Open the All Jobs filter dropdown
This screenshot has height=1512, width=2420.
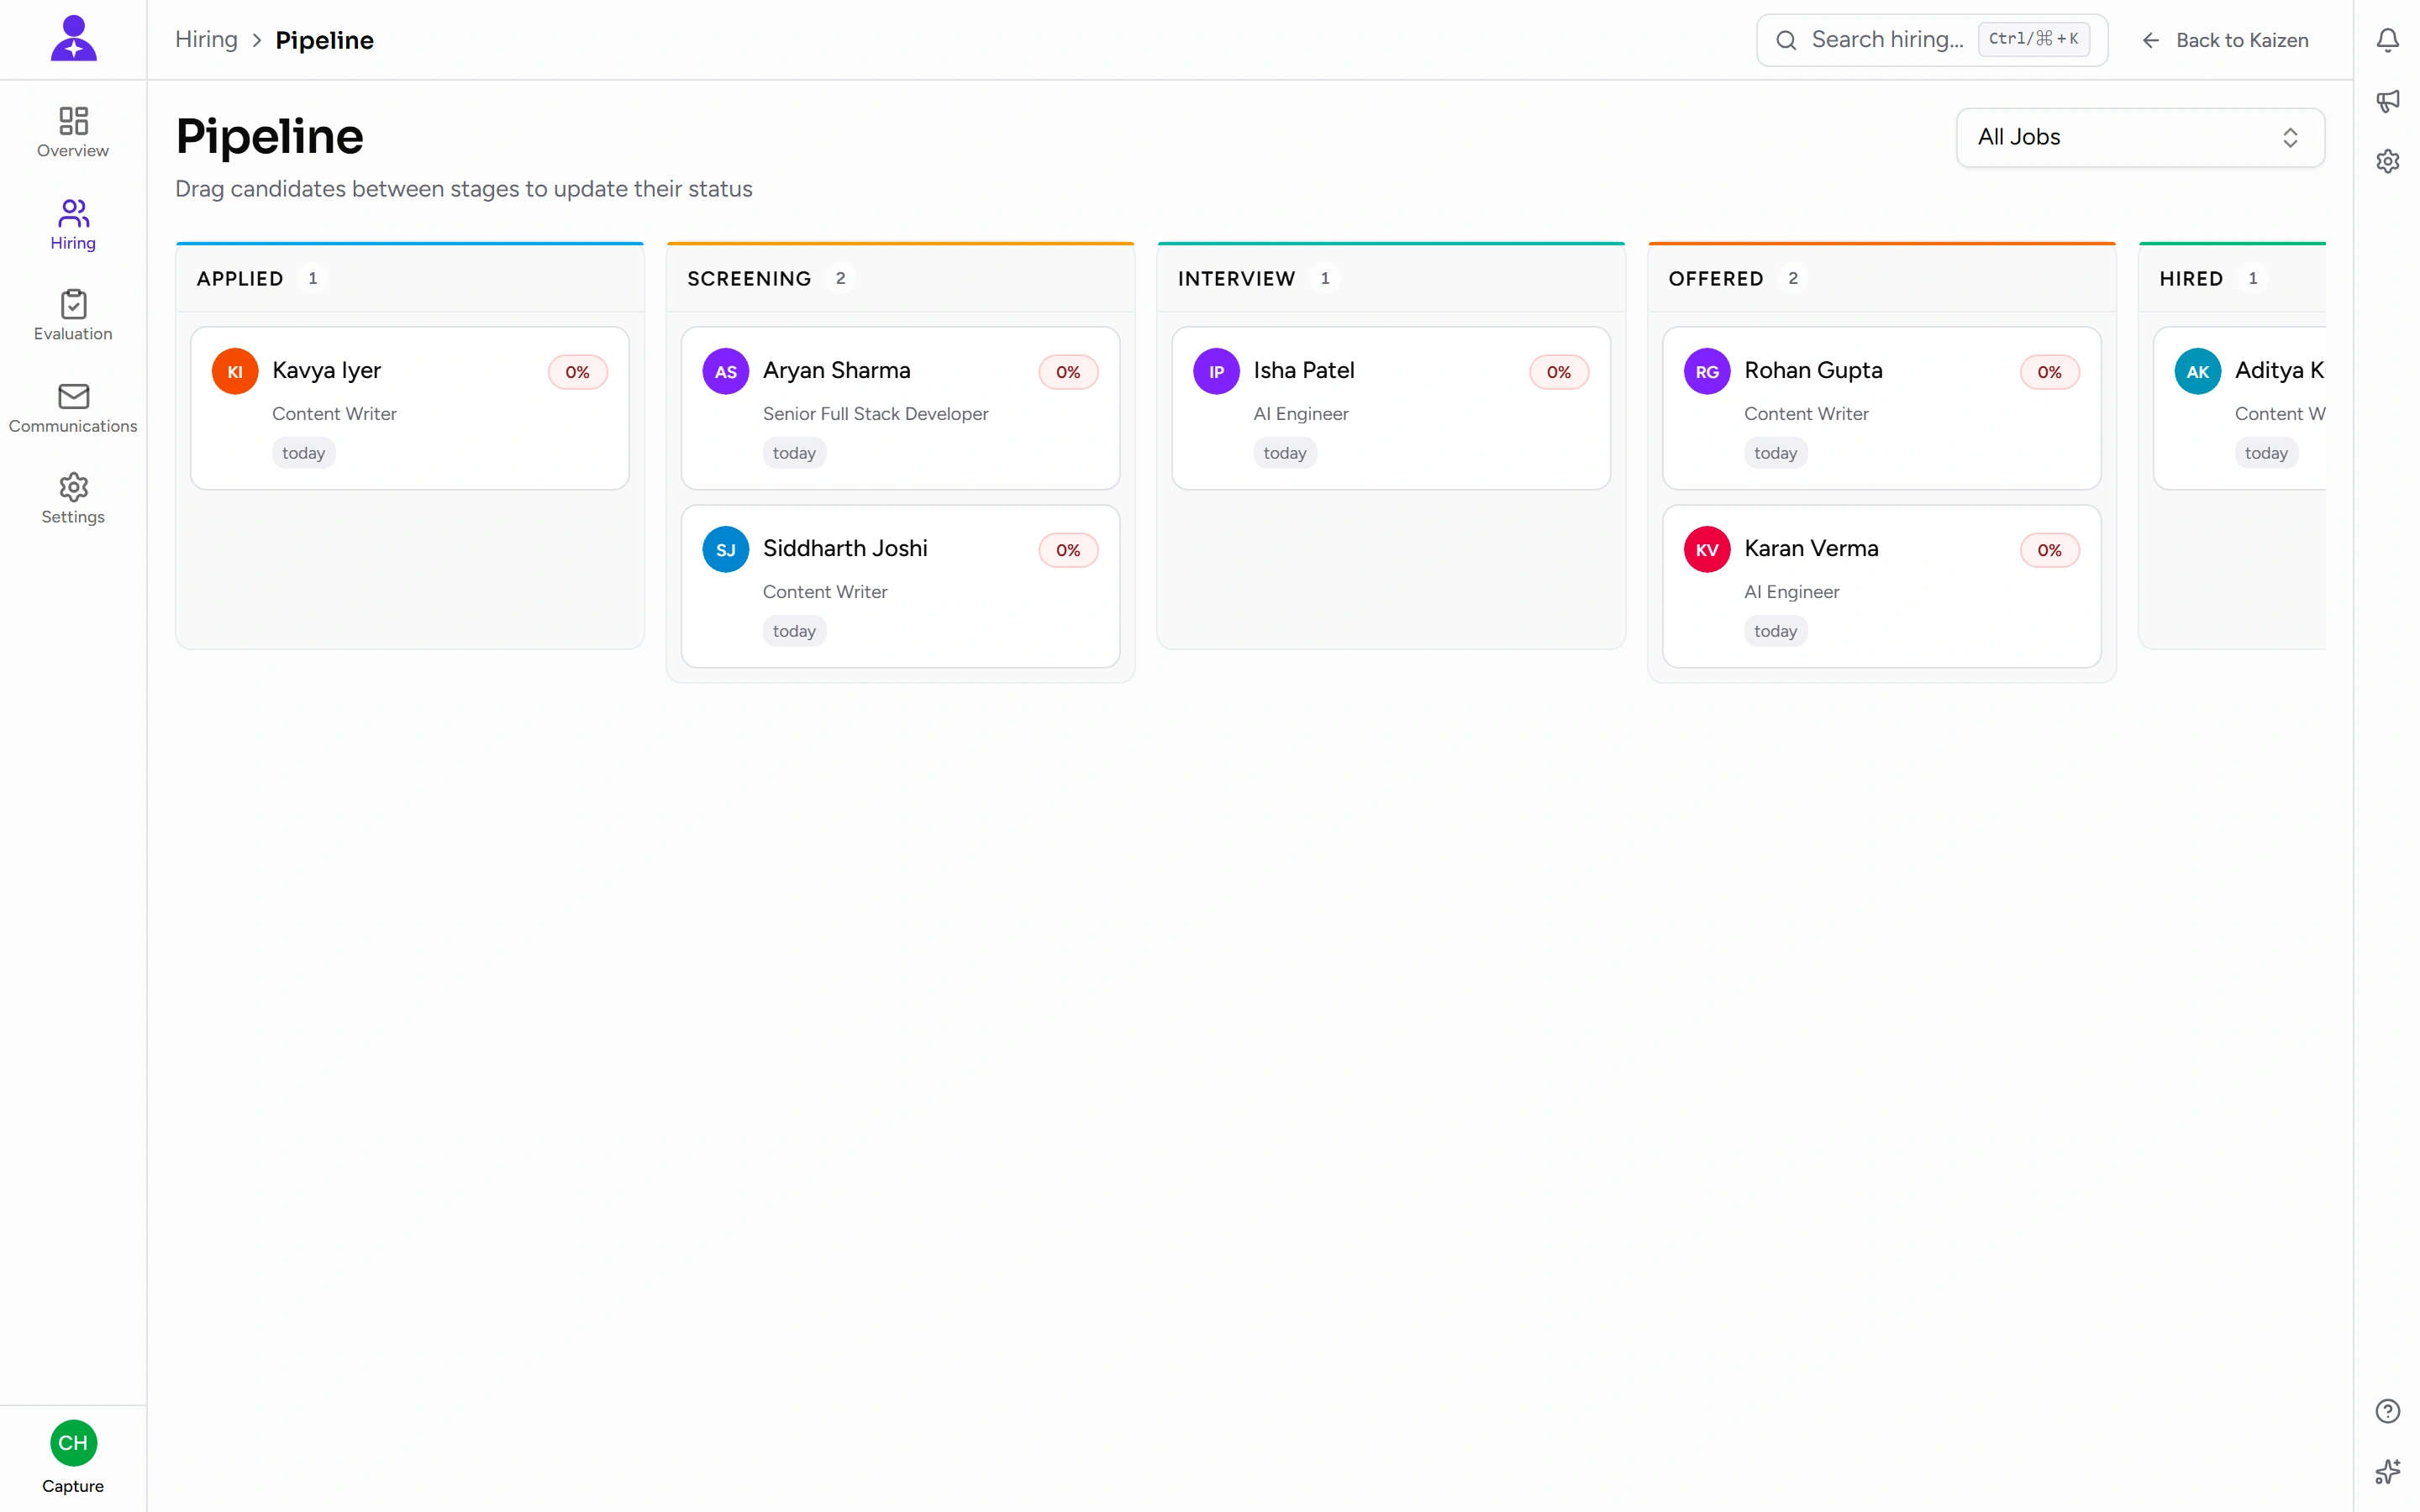[x=2140, y=137]
